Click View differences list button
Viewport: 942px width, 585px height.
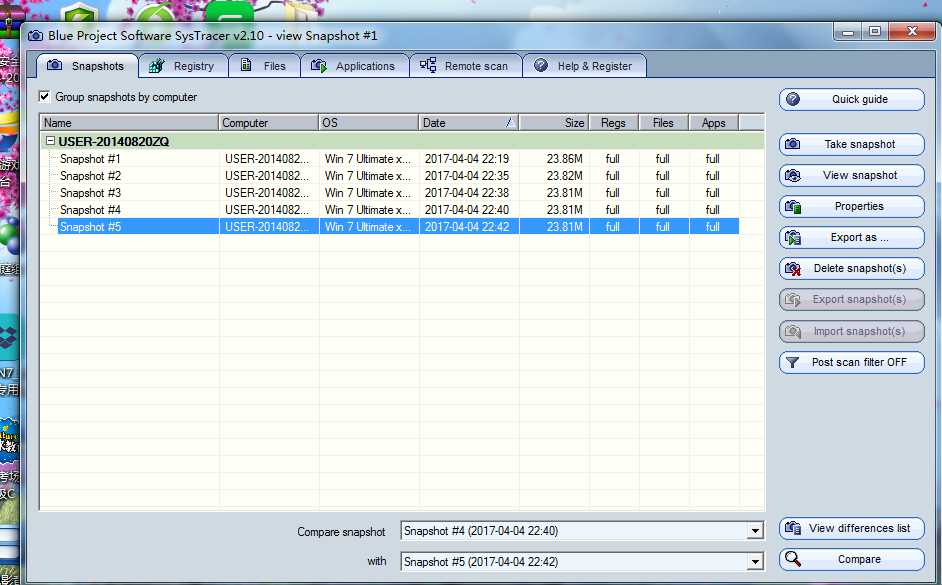pyautogui.click(x=852, y=528)
